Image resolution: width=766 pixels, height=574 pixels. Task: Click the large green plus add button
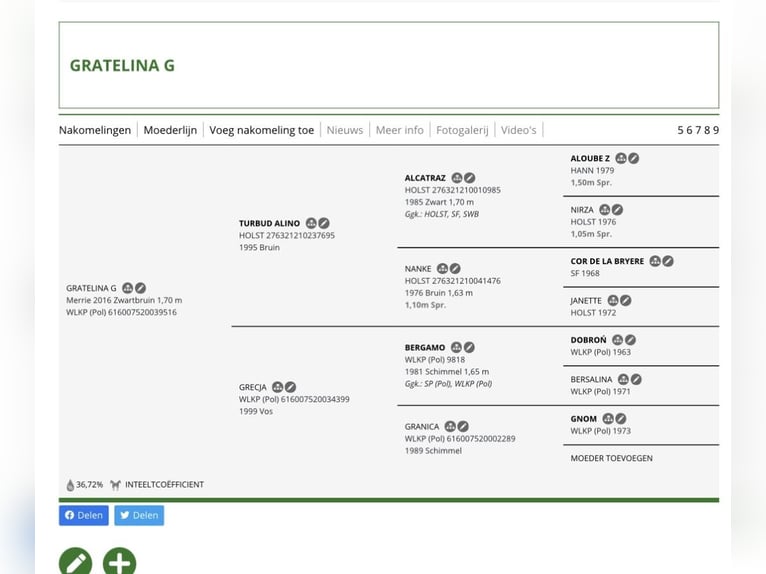119,562
